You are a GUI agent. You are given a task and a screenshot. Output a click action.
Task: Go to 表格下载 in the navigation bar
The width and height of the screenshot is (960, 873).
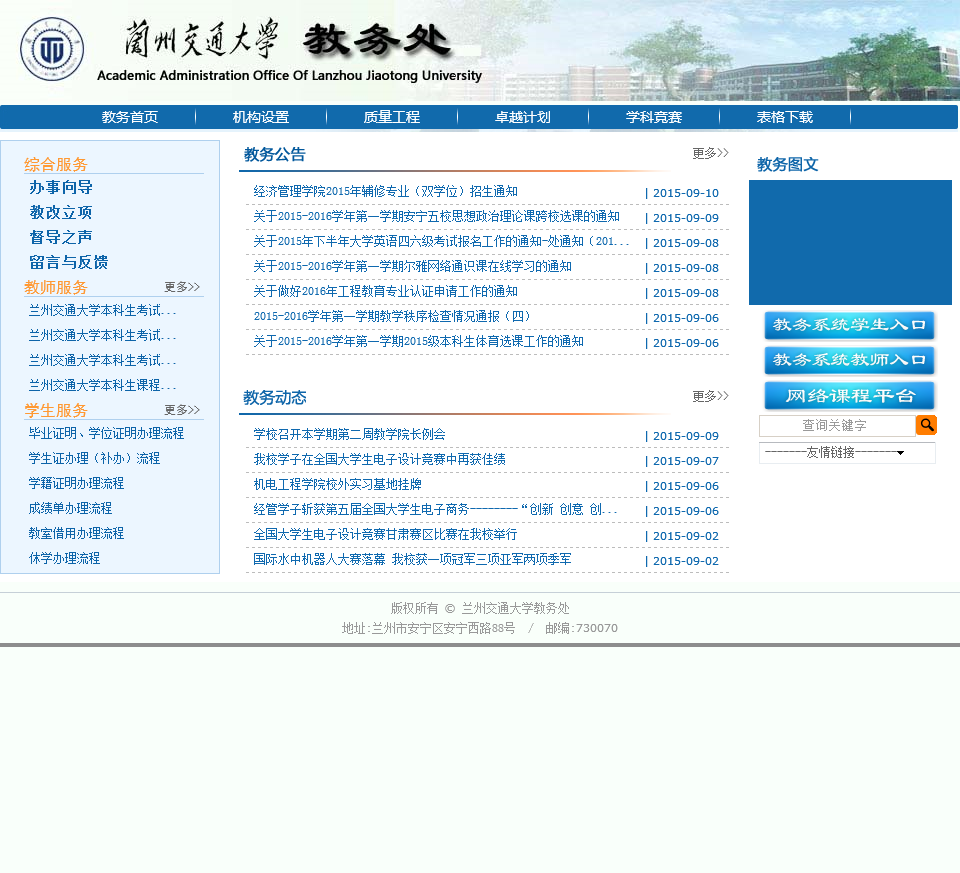pos(784,117)
